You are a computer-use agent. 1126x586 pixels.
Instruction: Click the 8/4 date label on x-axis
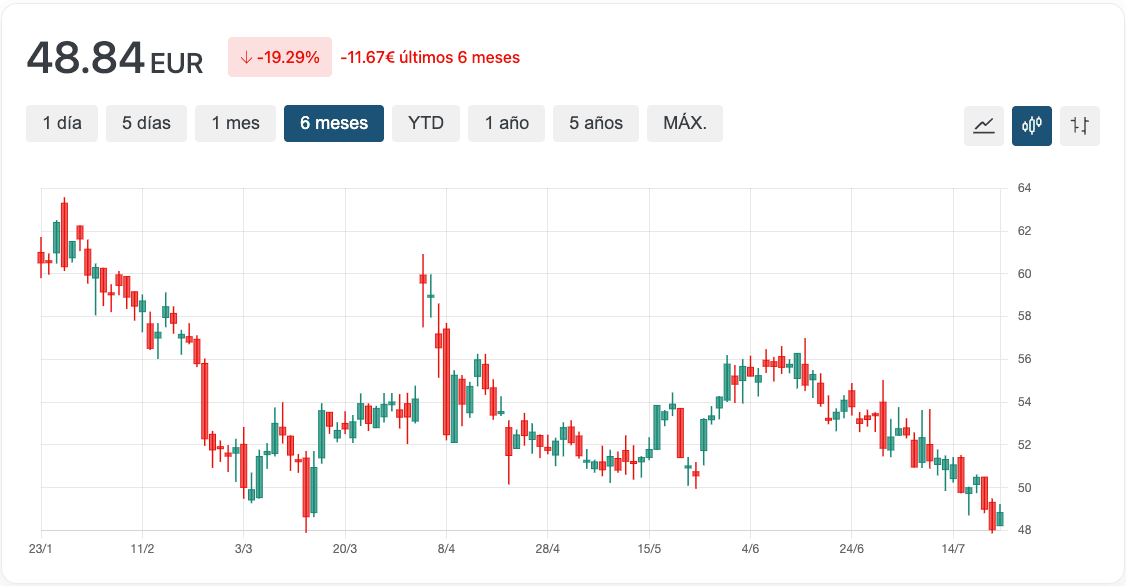(x=446, y=549)
